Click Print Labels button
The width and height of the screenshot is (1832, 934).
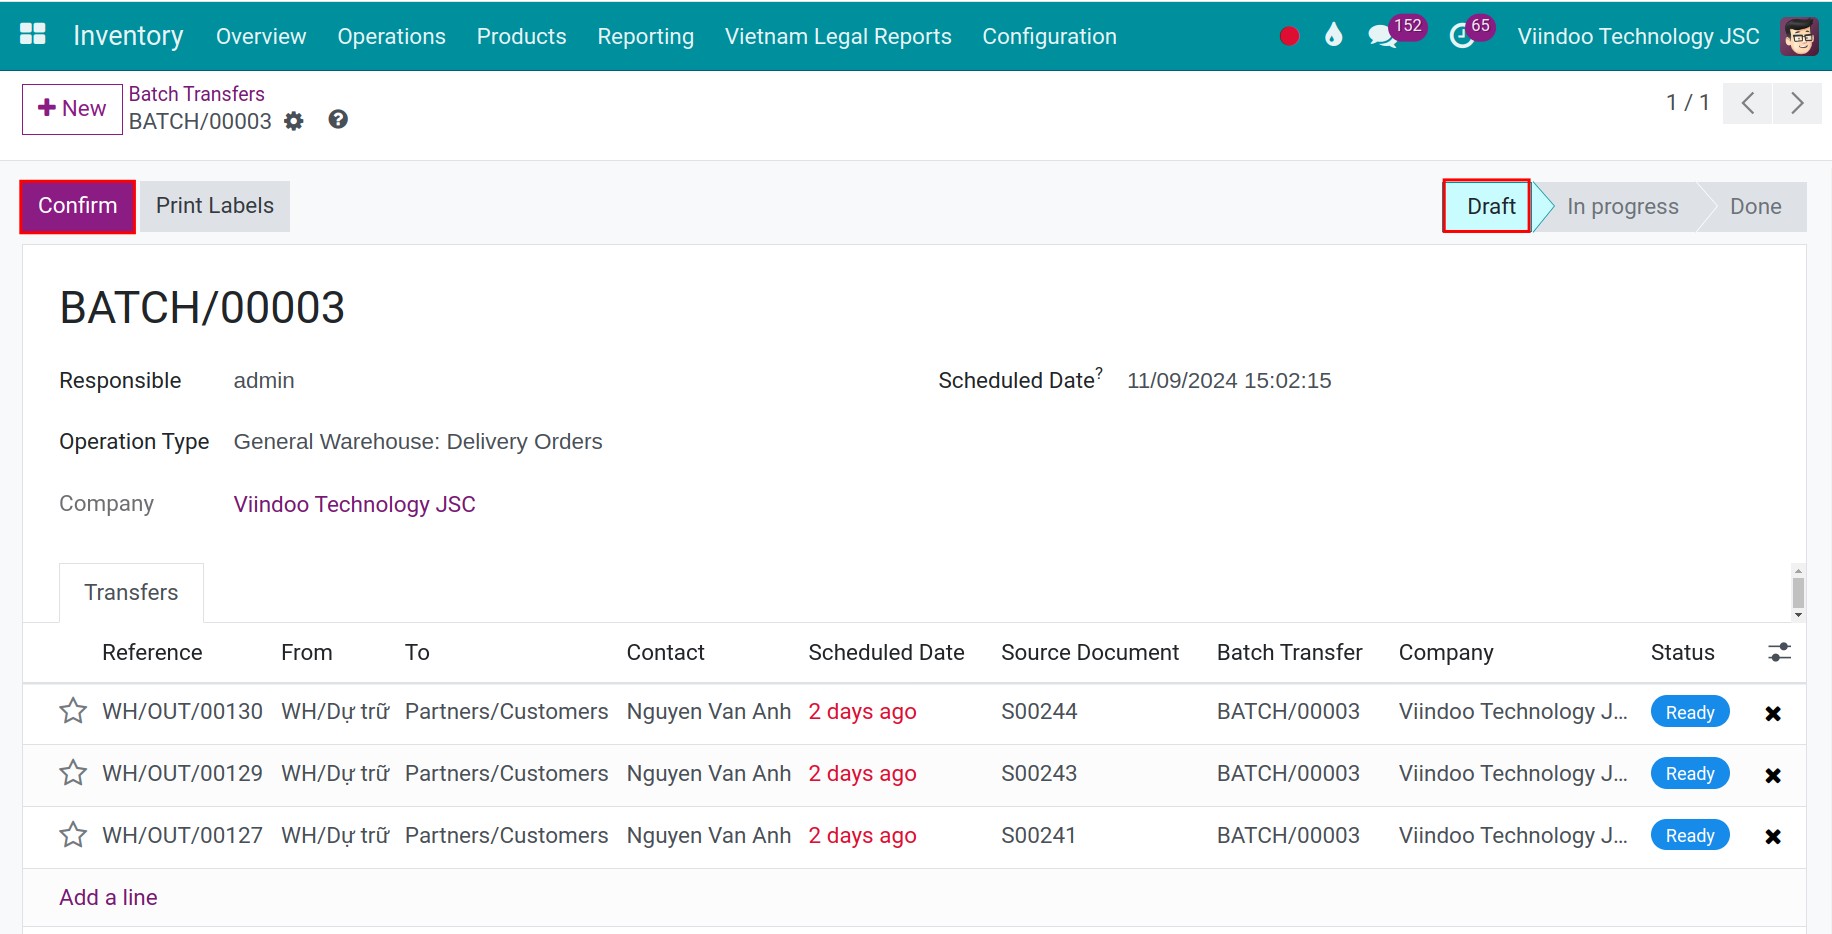215,206
